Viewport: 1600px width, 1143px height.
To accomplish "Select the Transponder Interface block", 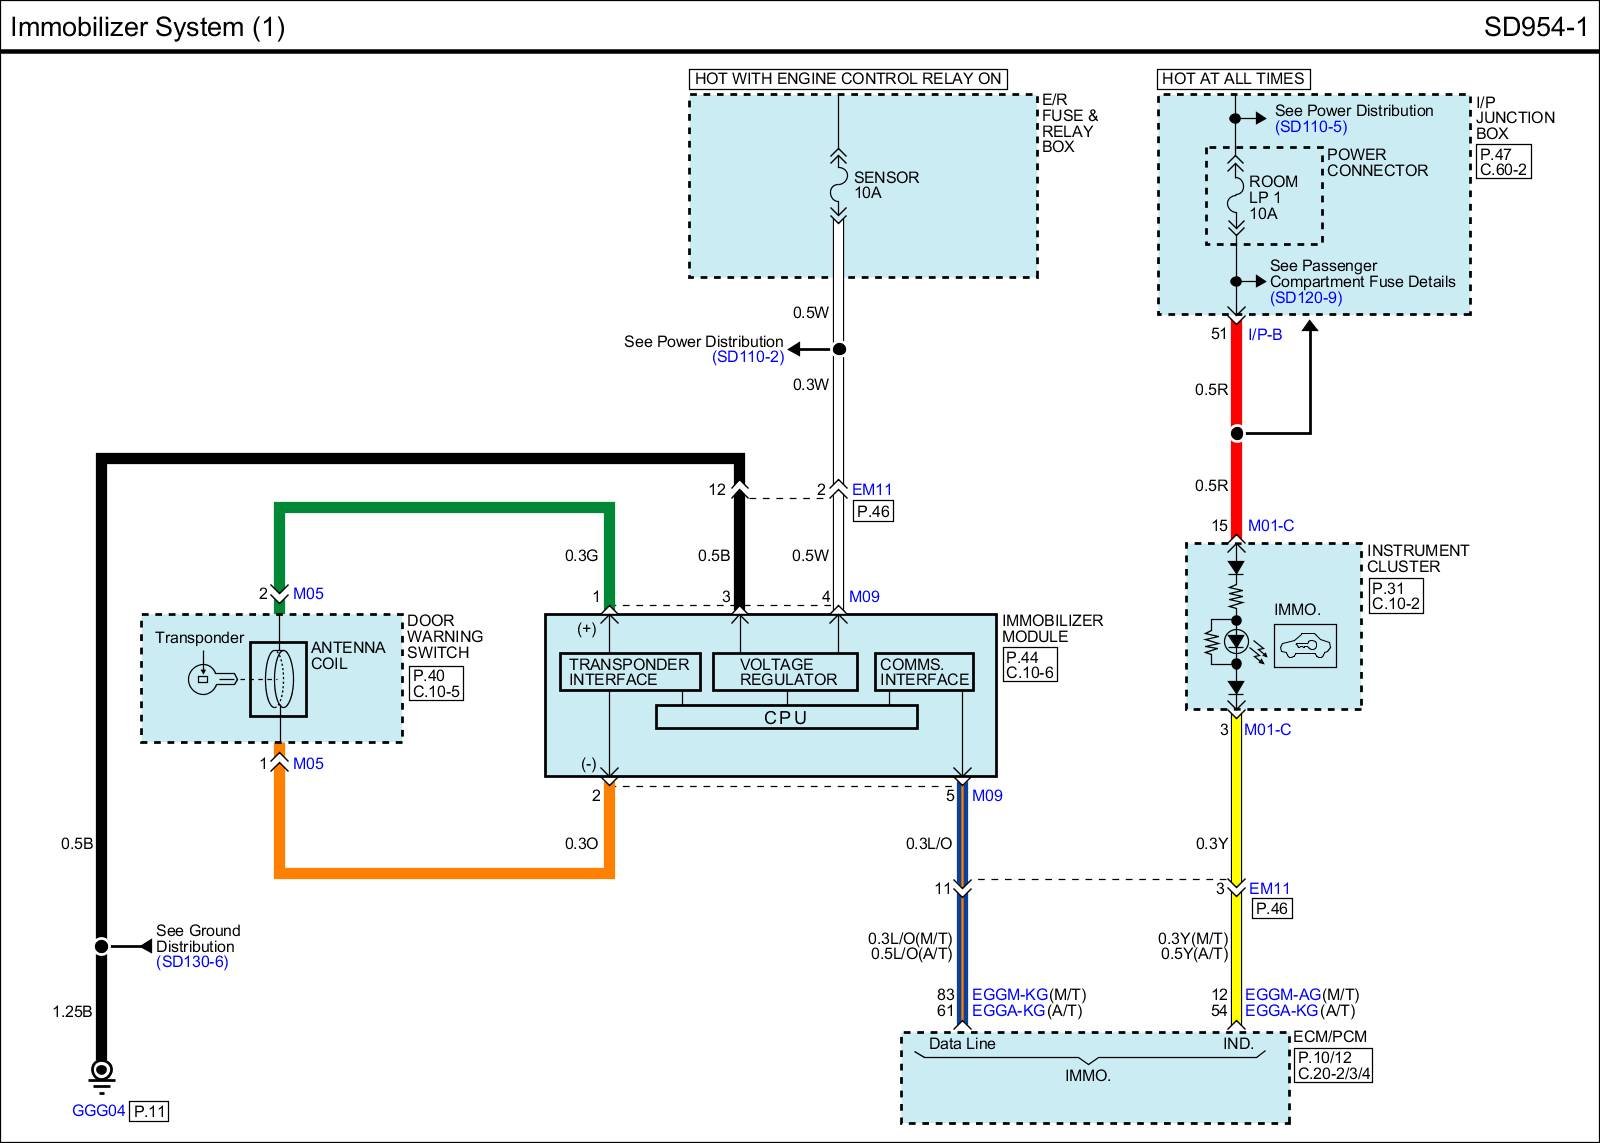I will (629, 672).
